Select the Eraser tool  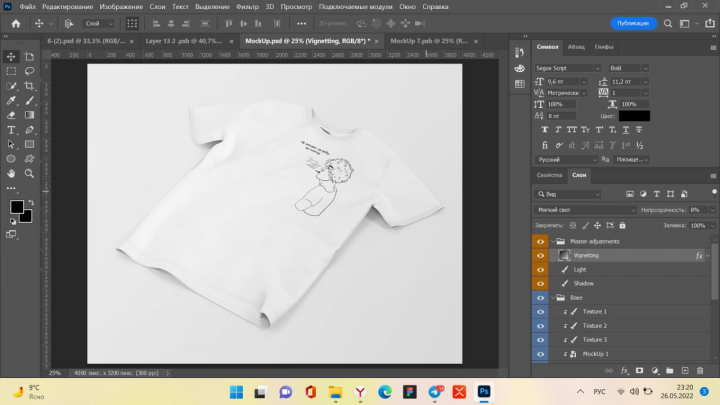[11, 115]
